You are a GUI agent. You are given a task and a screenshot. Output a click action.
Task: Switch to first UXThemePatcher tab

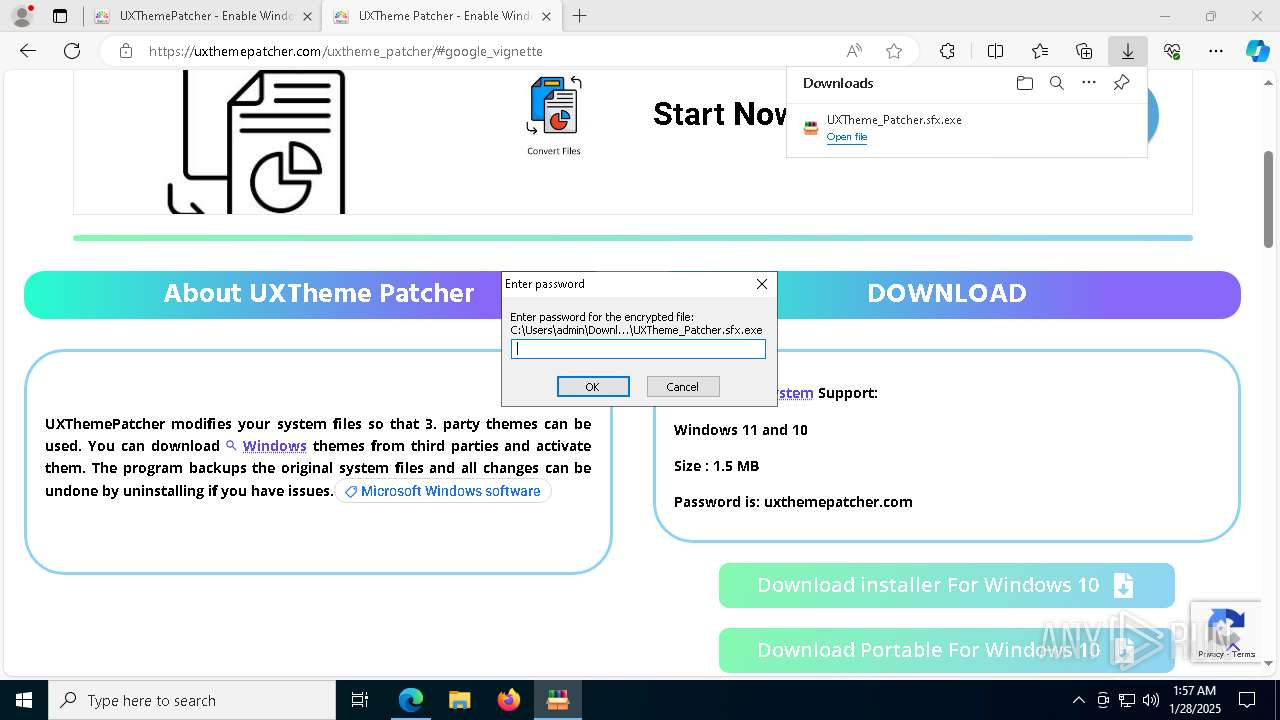pos(205,16)
